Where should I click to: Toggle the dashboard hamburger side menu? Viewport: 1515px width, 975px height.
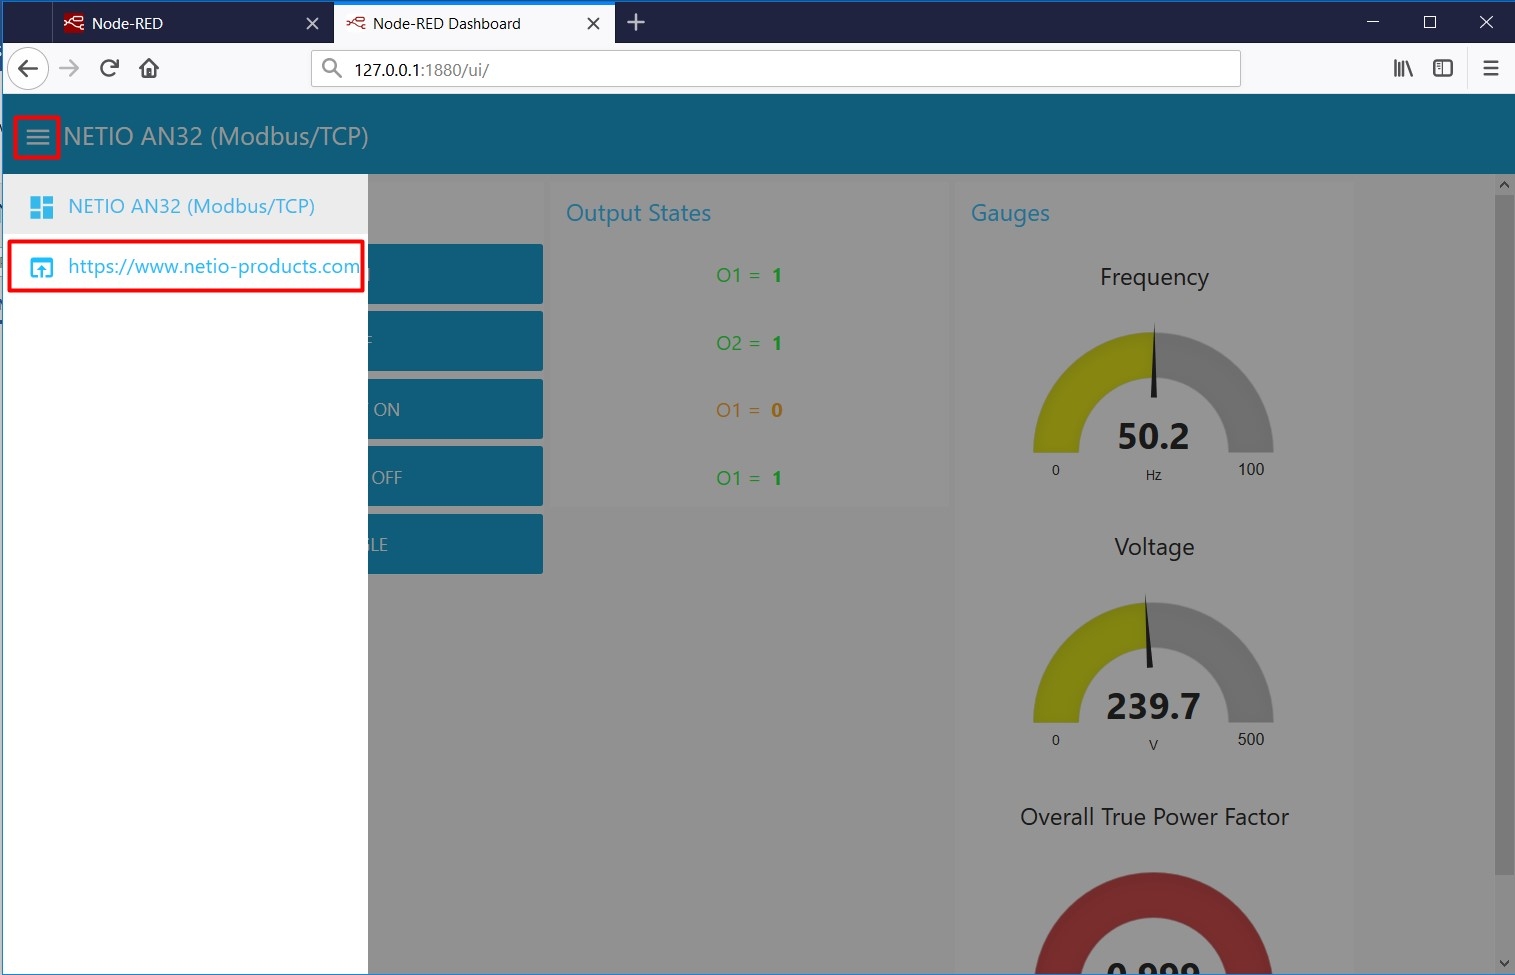point(38,137)
